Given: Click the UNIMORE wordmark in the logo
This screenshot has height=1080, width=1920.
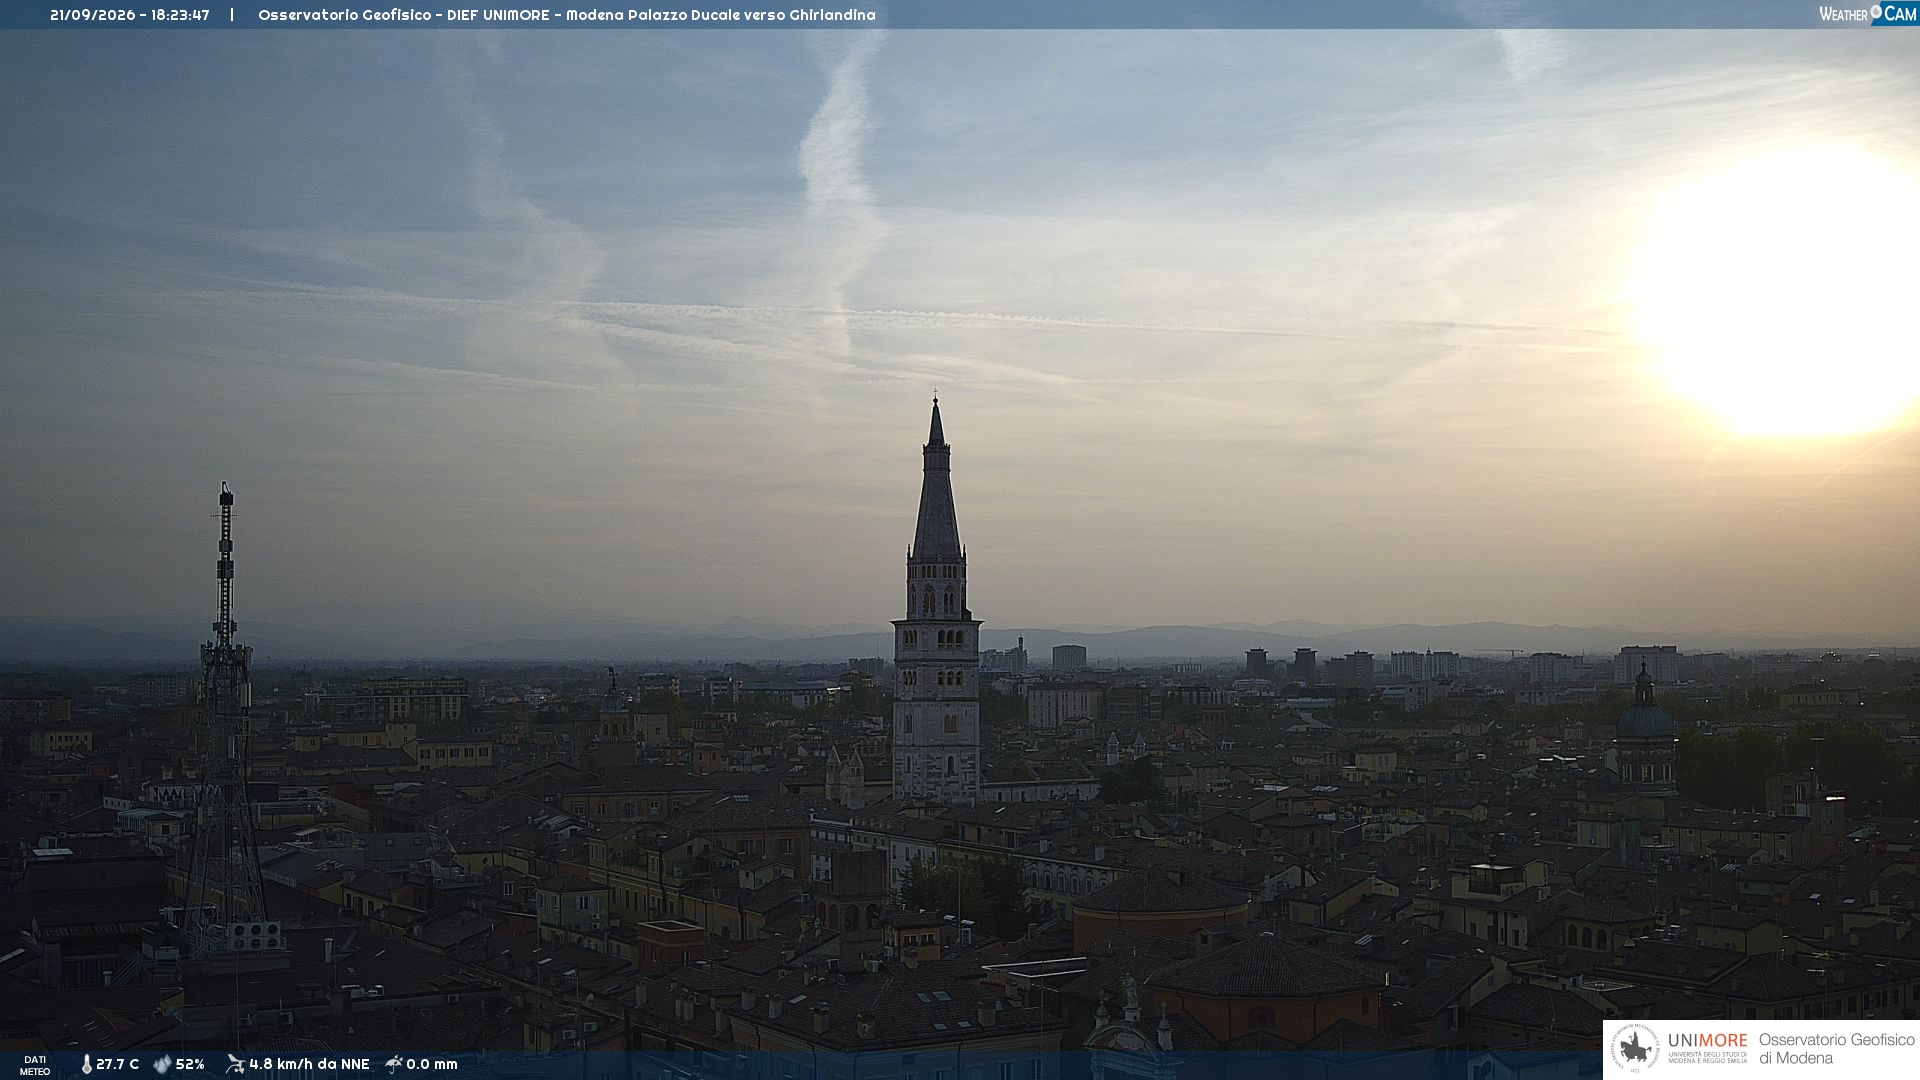Looking at the screenshot, I should (1707, 1041).
